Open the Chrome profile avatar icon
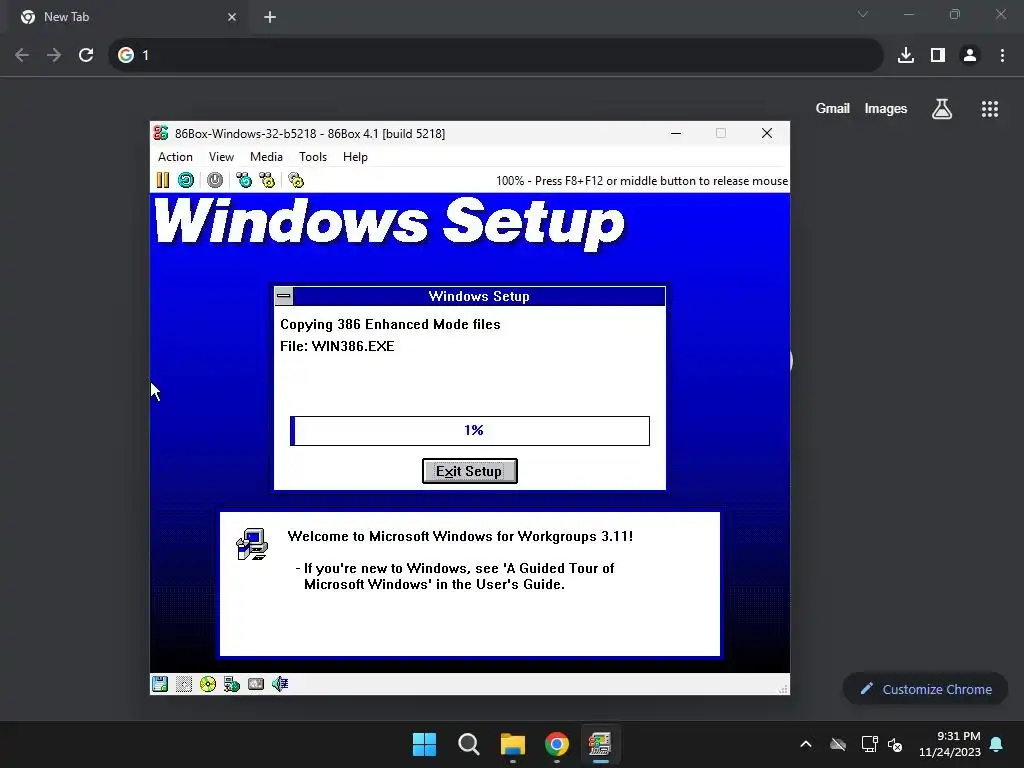 click(x=970, y=55)
